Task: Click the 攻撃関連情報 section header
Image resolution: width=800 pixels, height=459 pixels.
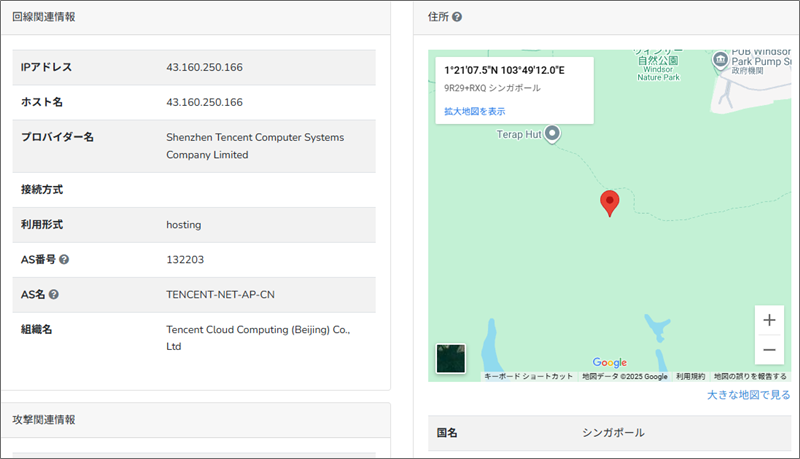Action: point(44,420)
